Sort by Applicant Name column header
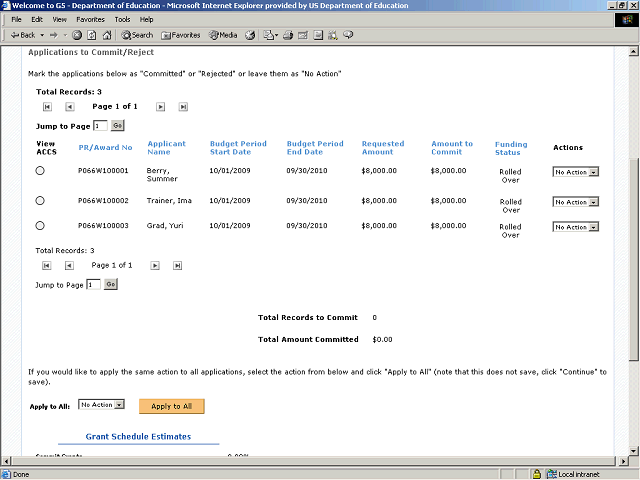 point(167,148)
